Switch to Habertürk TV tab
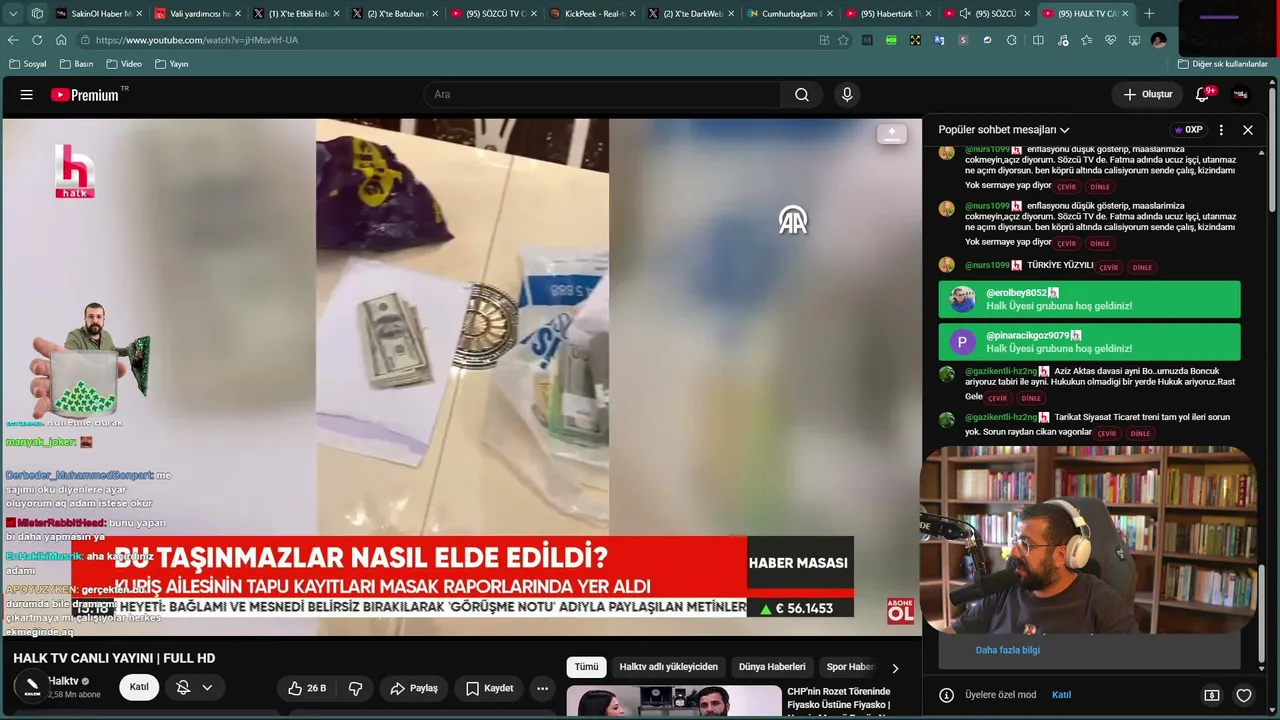The width and height of the screenshot is (1280, 720). [x=890, y=14]
